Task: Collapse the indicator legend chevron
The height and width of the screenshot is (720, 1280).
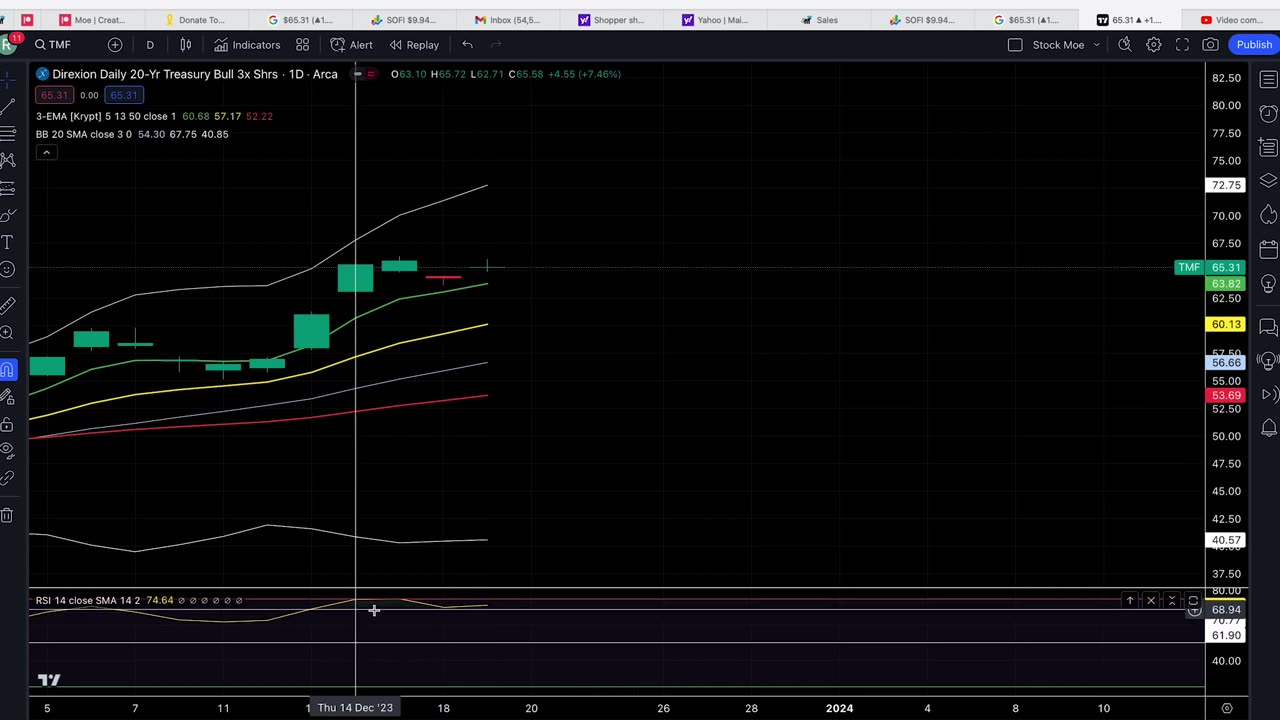Action: [x=46, y=152]
